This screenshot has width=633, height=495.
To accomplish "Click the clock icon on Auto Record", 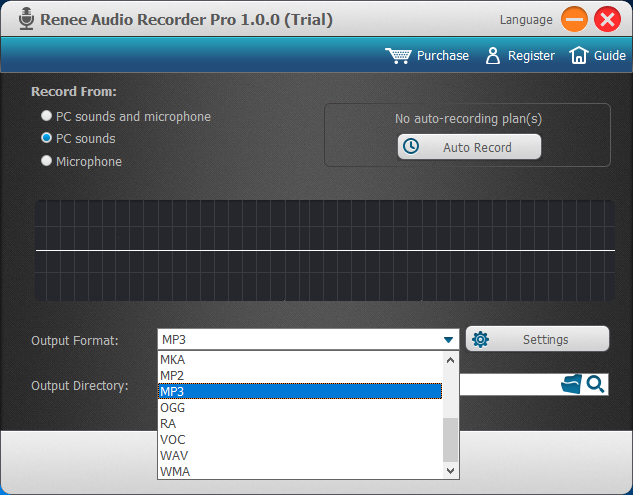I will tap(410, 147).
